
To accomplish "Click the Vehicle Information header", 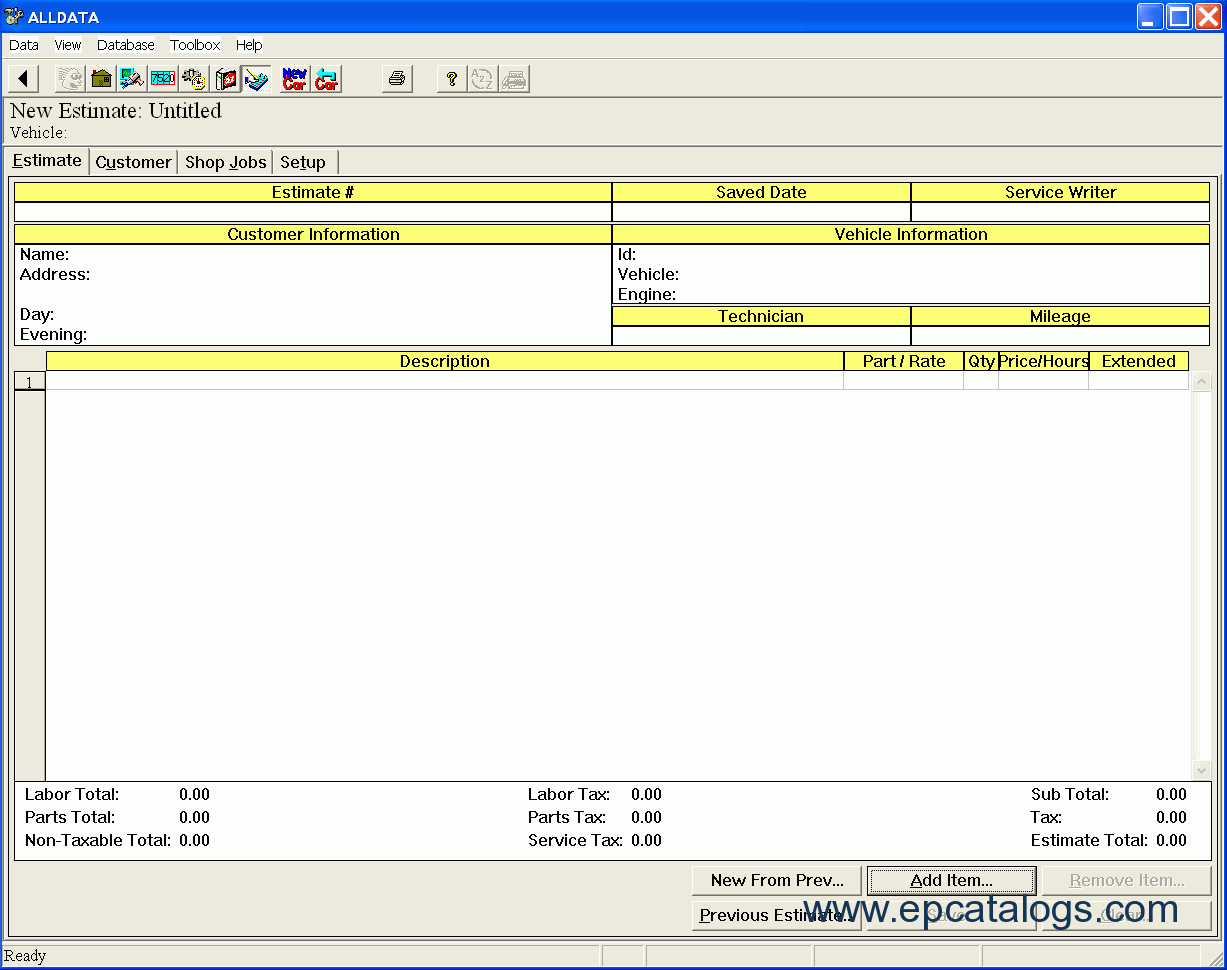I will [x=911, y=234].
